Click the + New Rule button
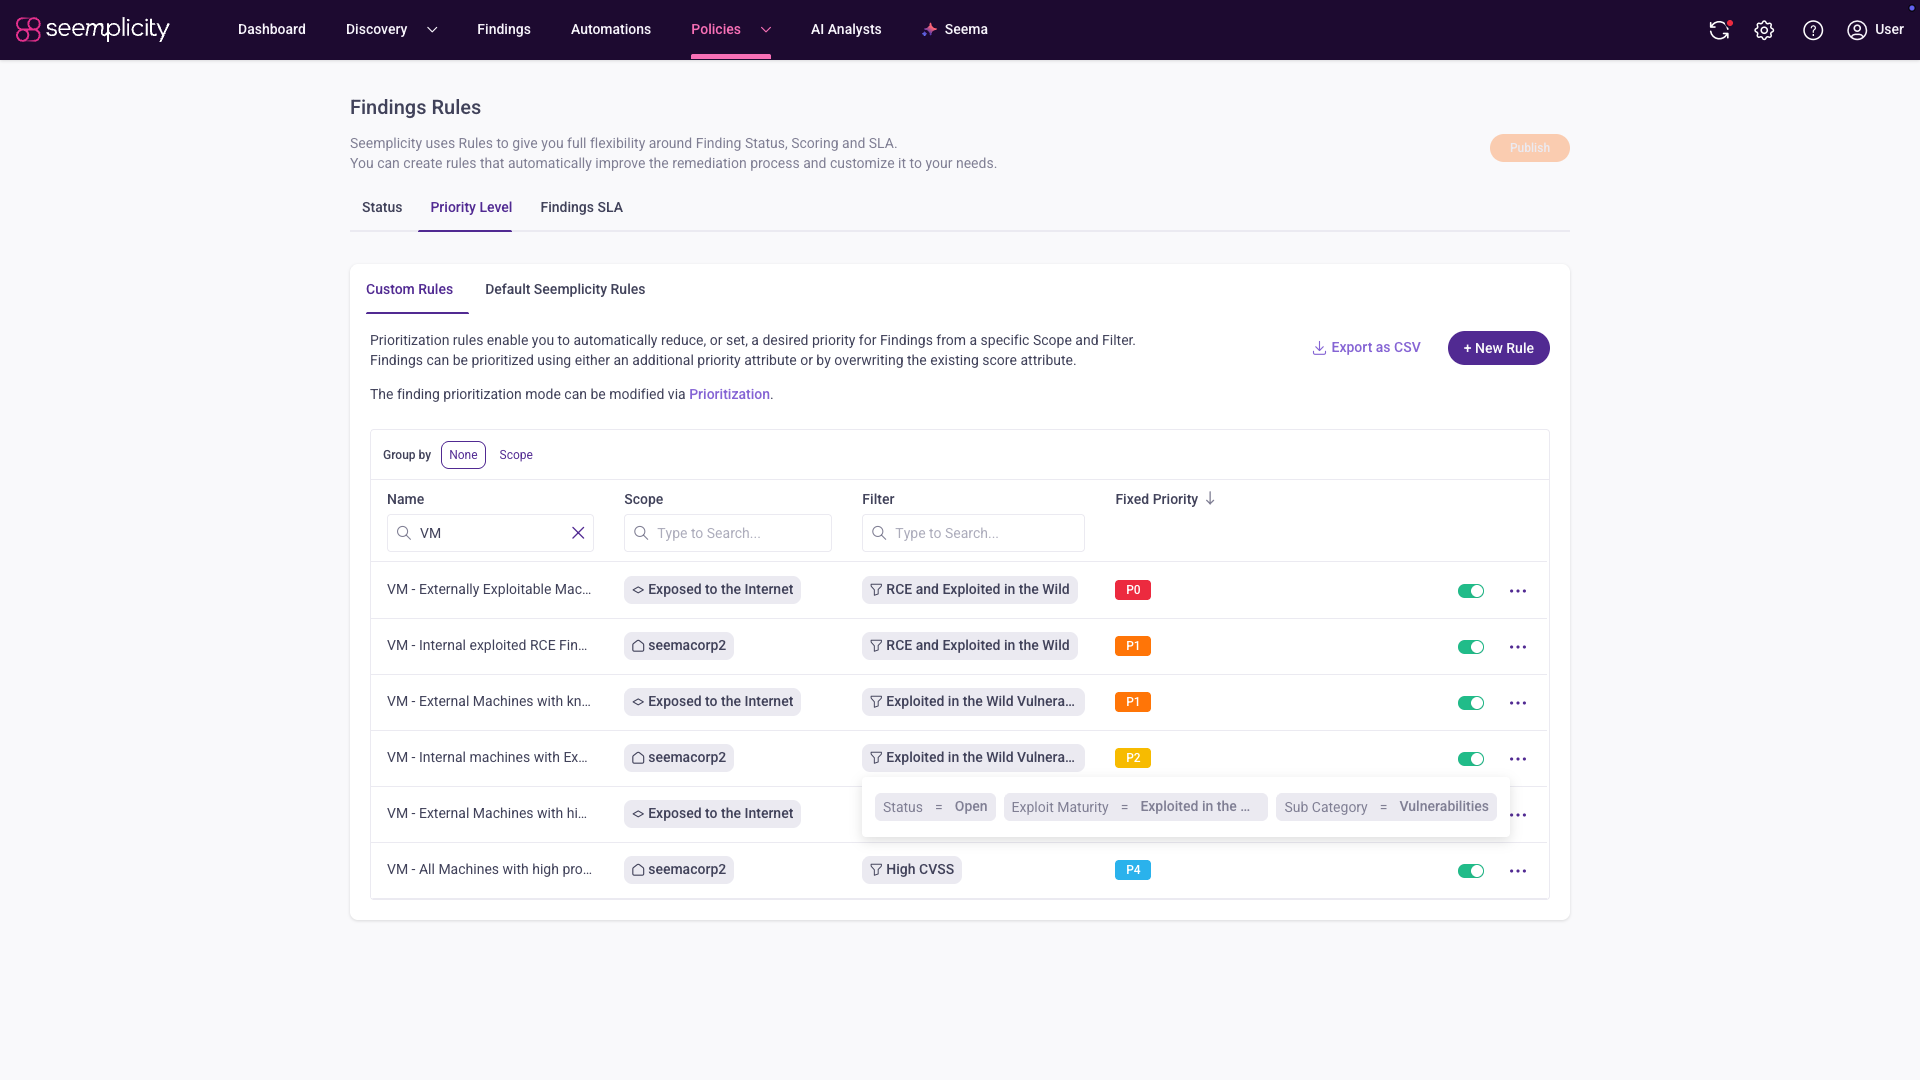The width and height of the screenshot is (1920, 1080). 1498,348
